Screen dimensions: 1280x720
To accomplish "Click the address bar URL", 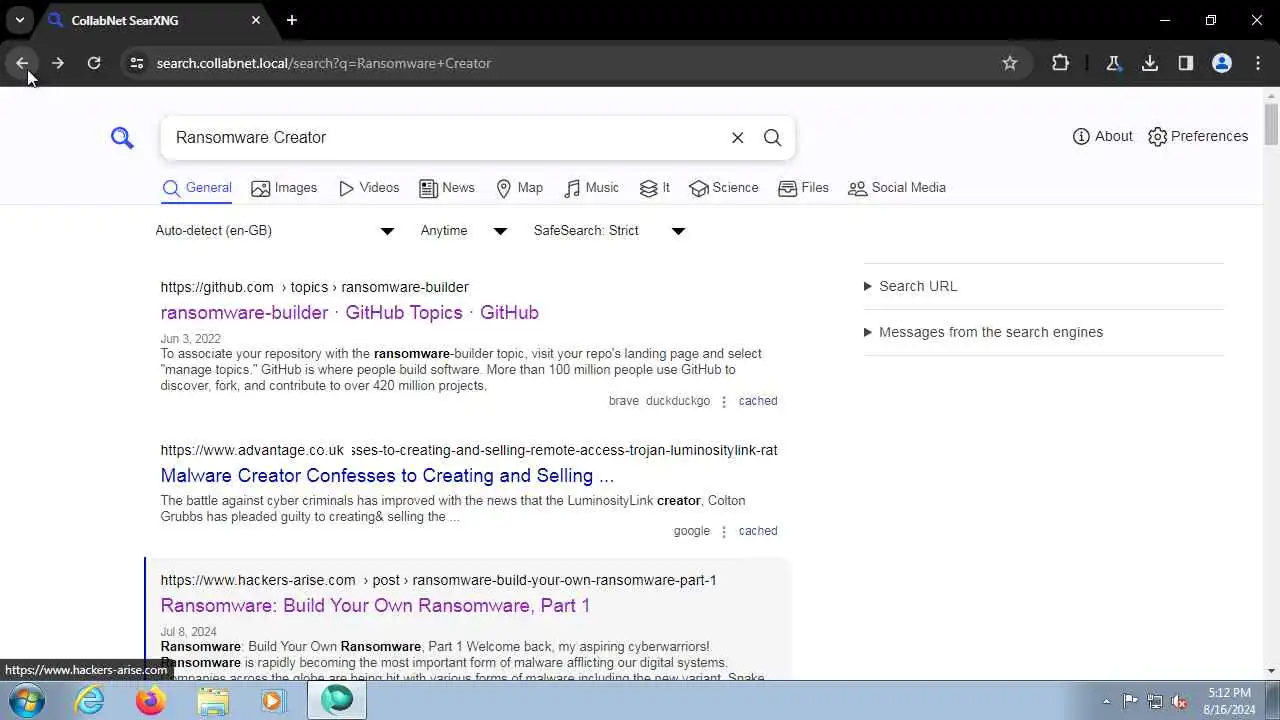I will point(324,63).
